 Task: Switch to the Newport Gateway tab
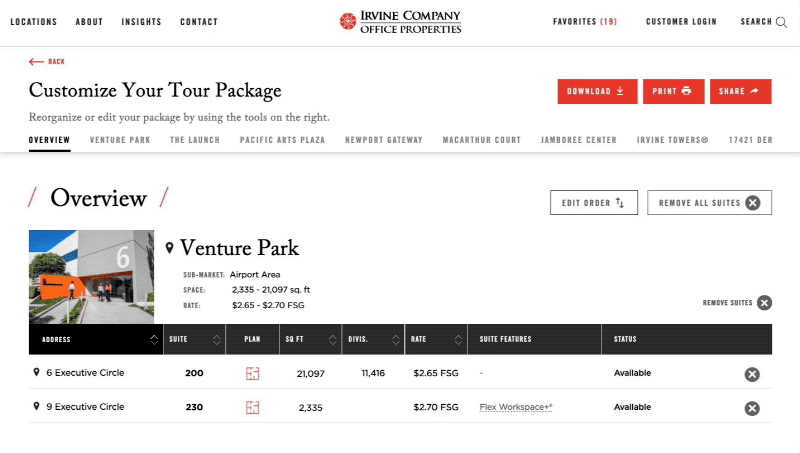point(384,140)
